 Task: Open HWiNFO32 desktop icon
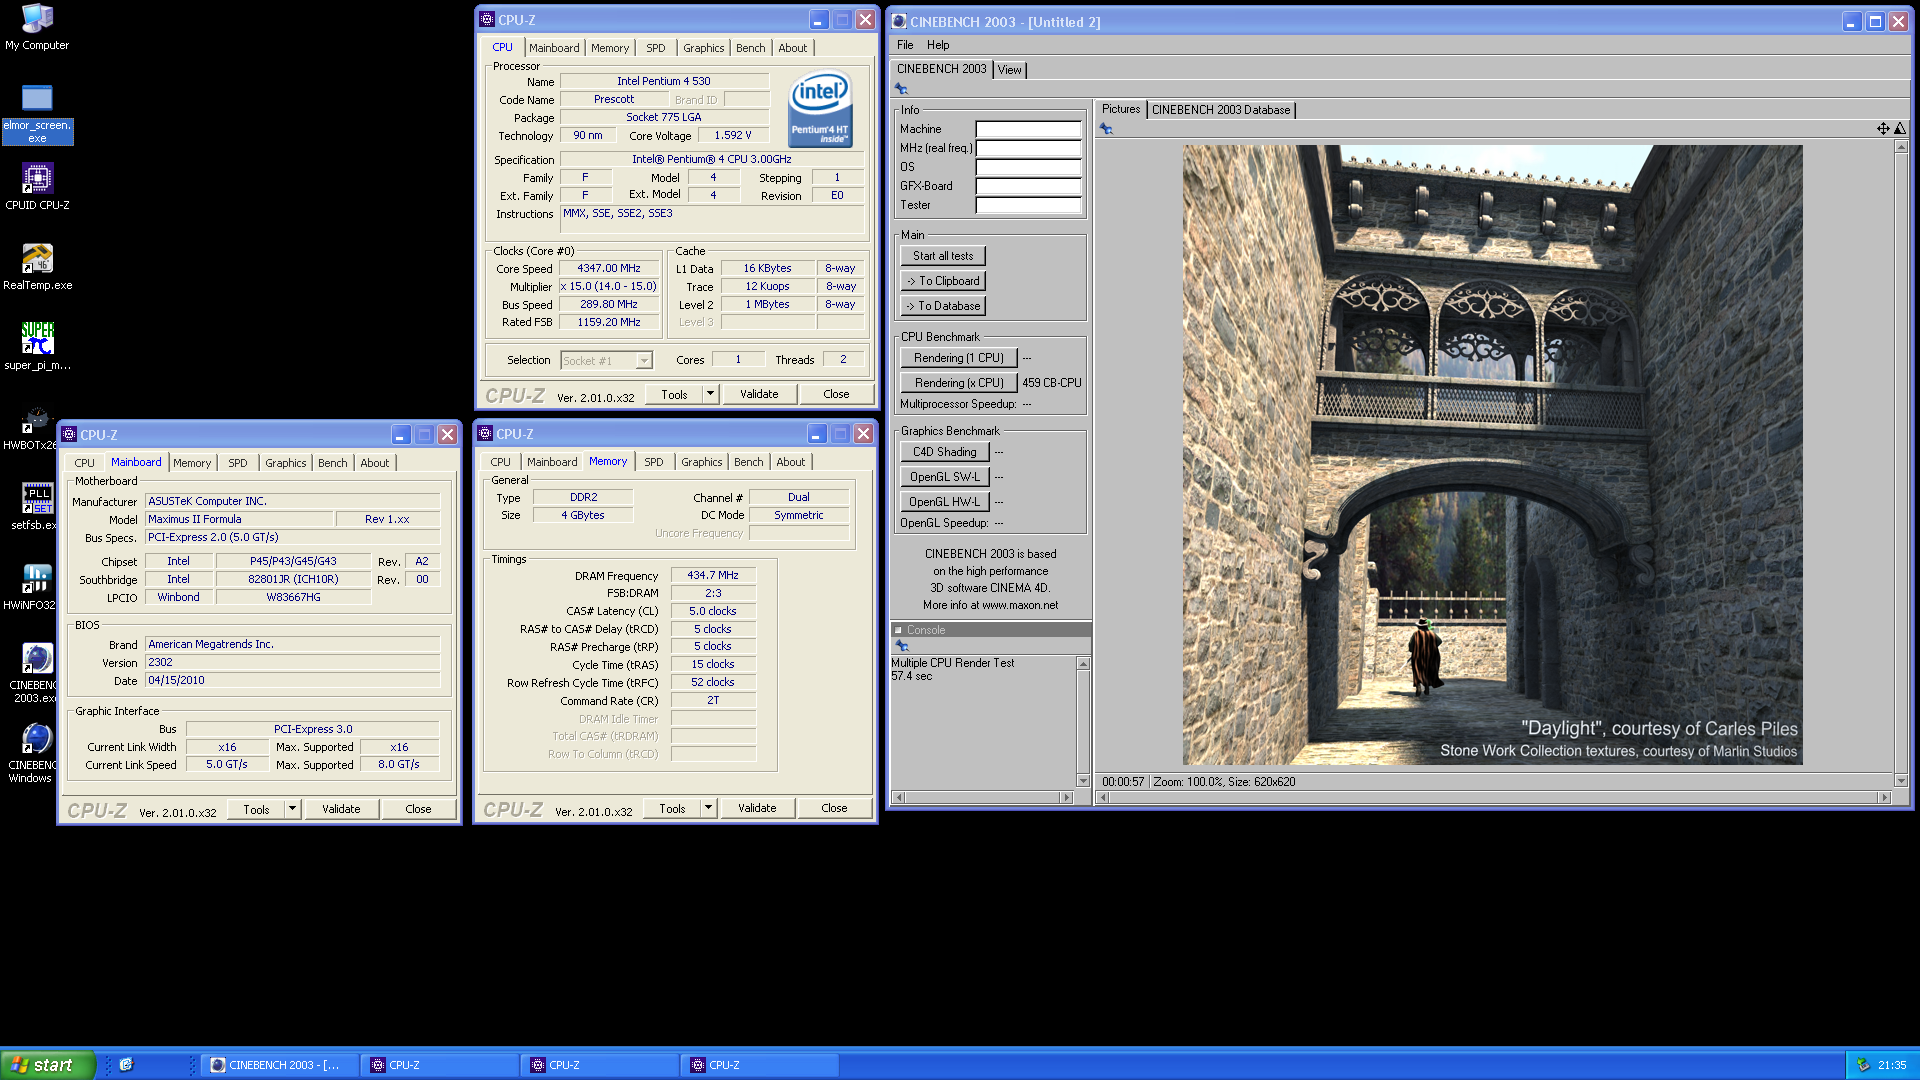click(x=30, y=587)
